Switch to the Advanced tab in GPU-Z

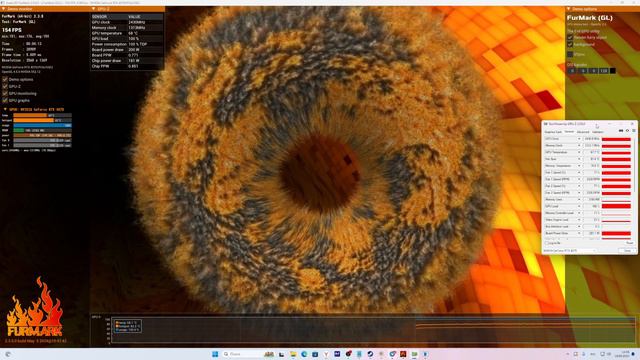tap(583, 132)
